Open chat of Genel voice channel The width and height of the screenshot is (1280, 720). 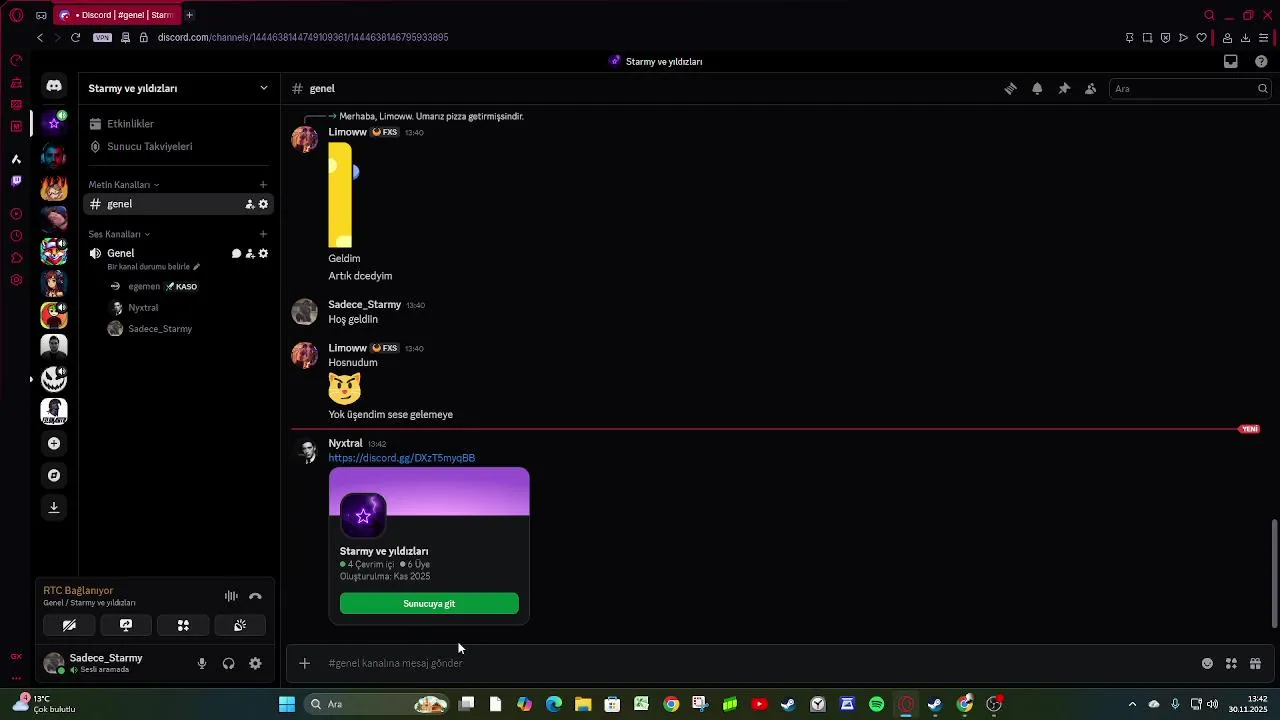tap(237, 254)
